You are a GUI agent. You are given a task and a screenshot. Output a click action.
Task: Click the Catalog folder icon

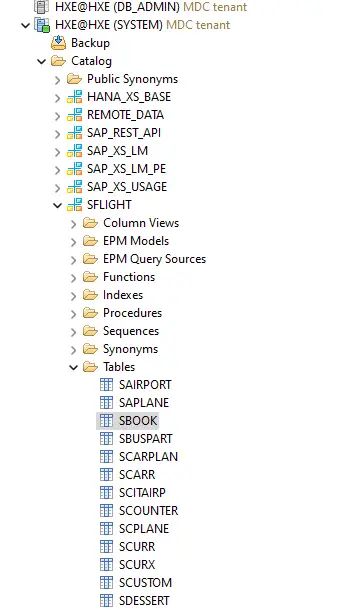coord(58,61)
